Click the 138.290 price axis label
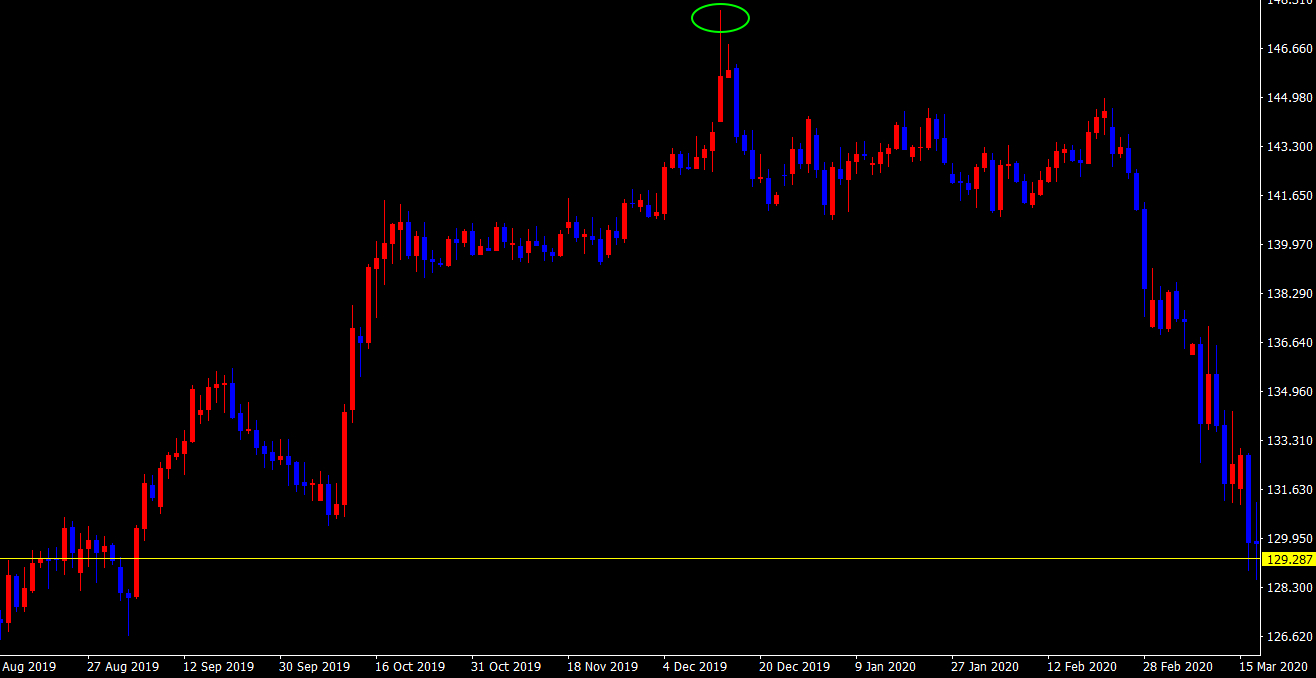This screenshot has height=678, width=1316. 1288,294
